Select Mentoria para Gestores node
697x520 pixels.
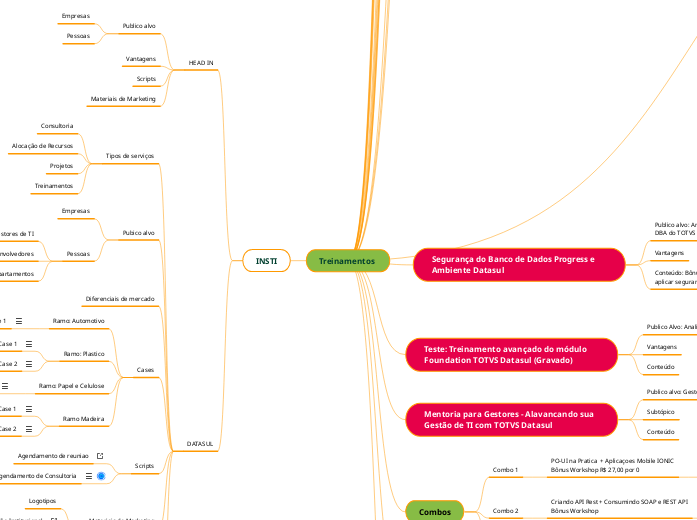click(x=511, y=420)
